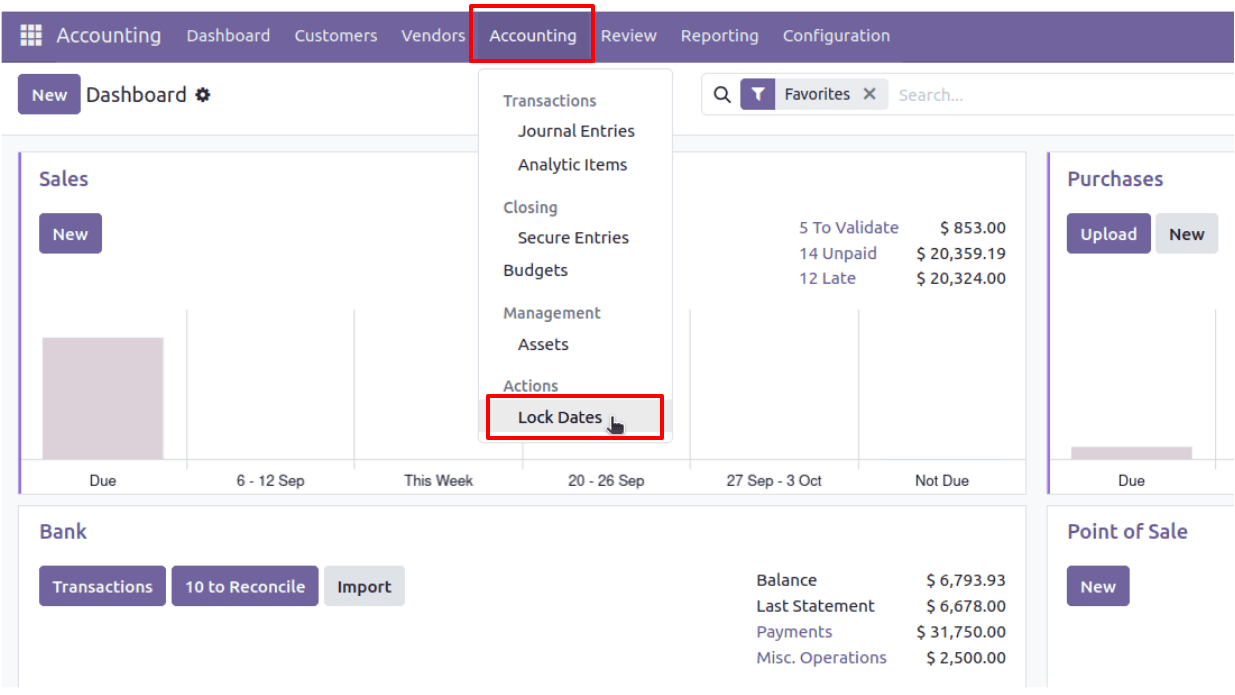Image resolution: width=1235 pixels, height=695 pixels.
Task: Select Analytic Items from dropdown
Action: (573, 165)
